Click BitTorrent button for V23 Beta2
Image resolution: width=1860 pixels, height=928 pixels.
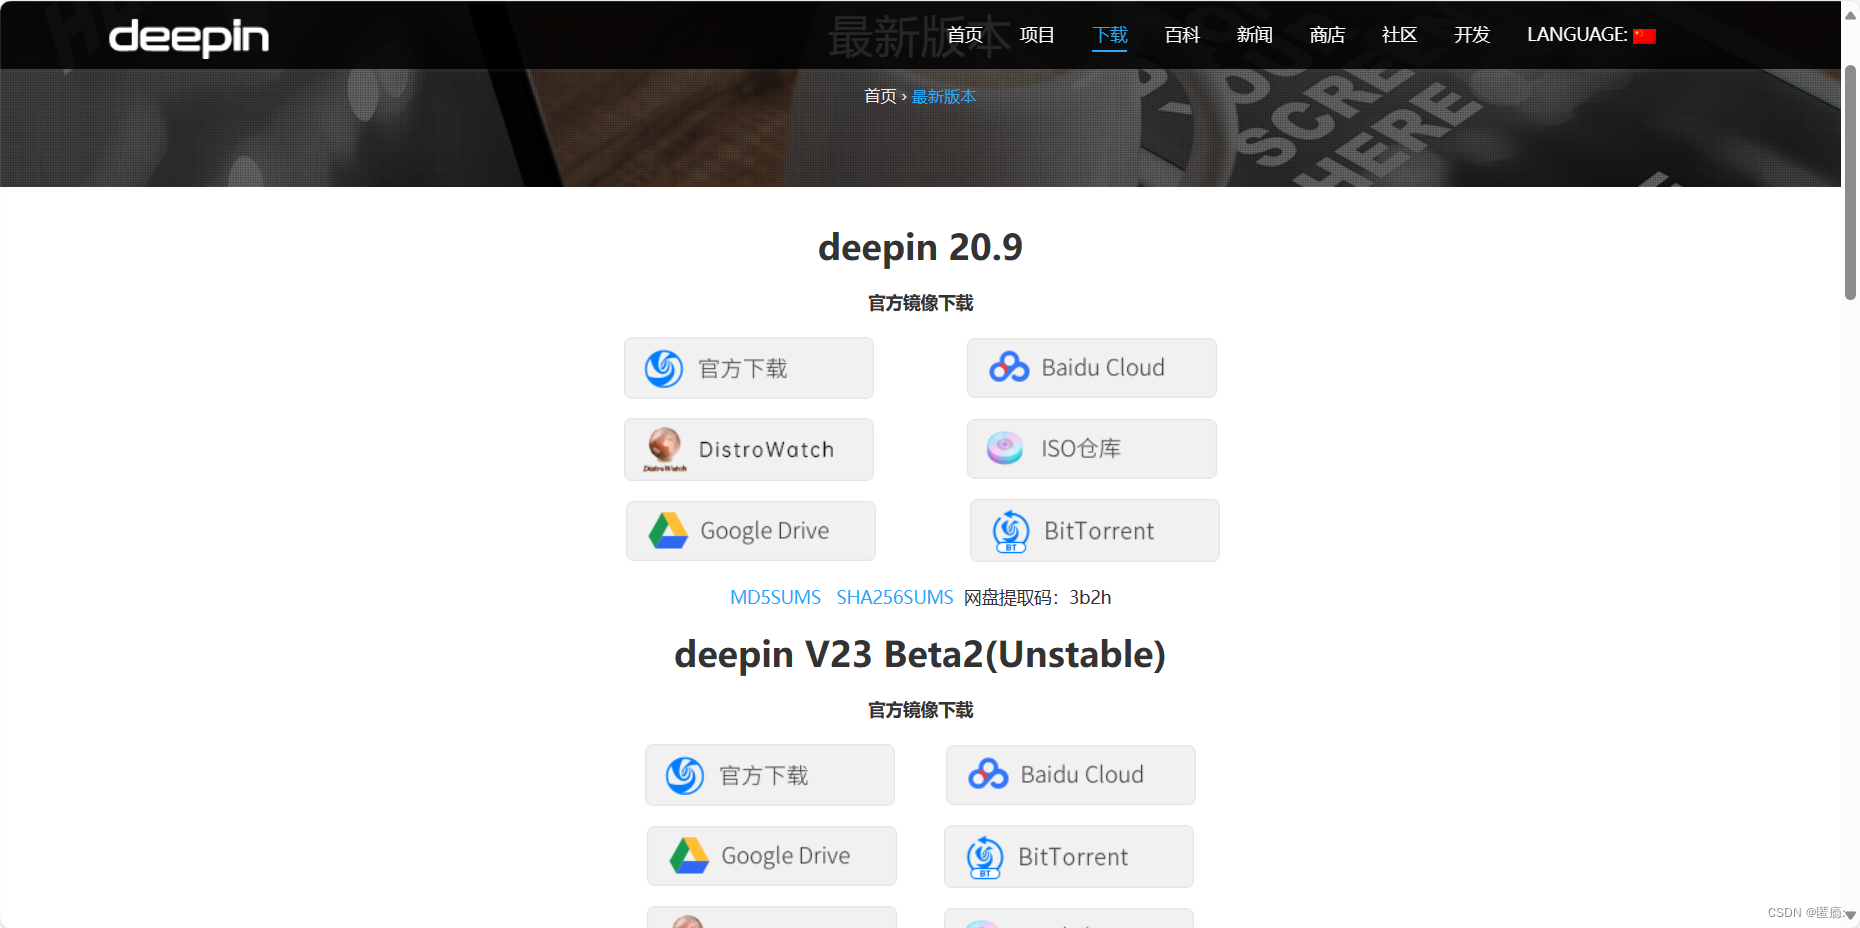point(1069,856)
